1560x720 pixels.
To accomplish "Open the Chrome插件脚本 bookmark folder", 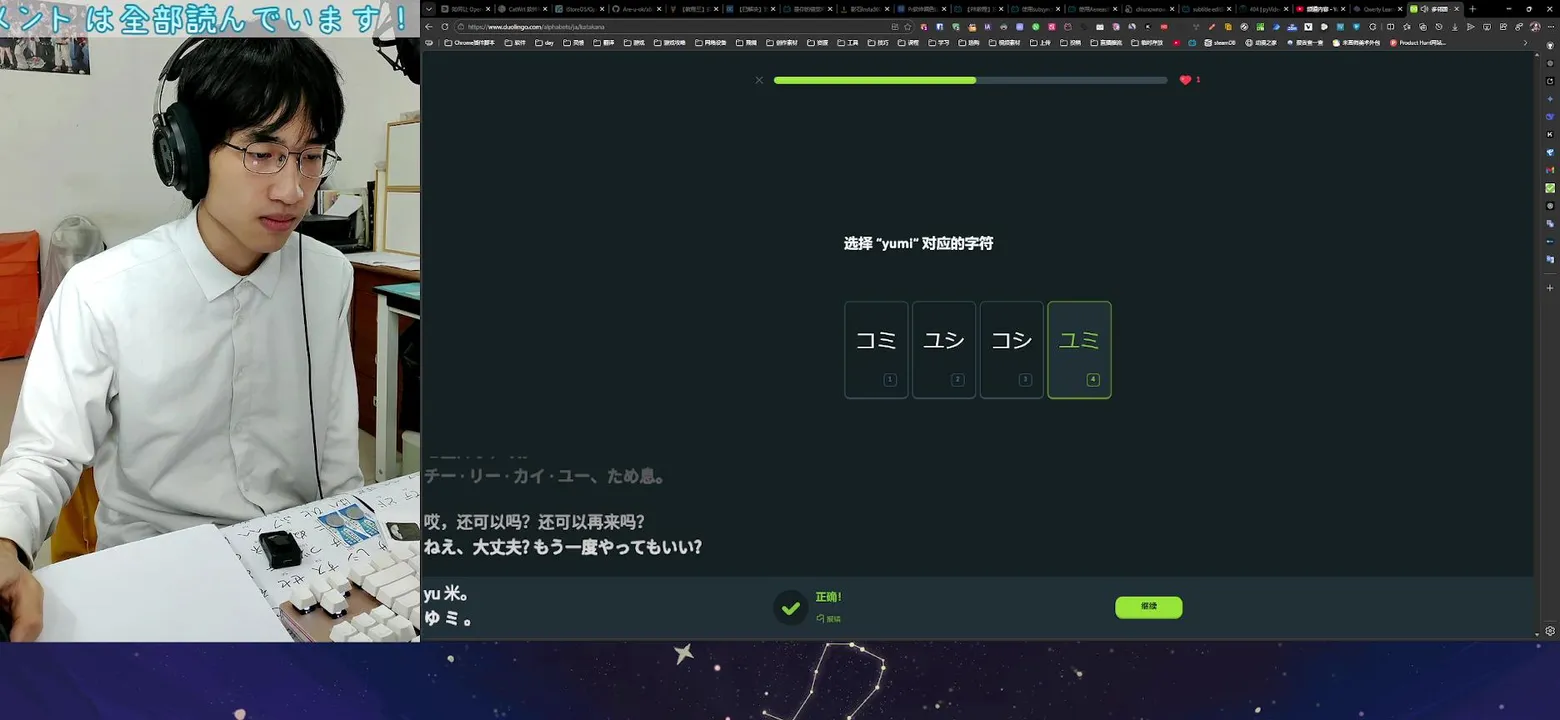I will pos(470,43).
